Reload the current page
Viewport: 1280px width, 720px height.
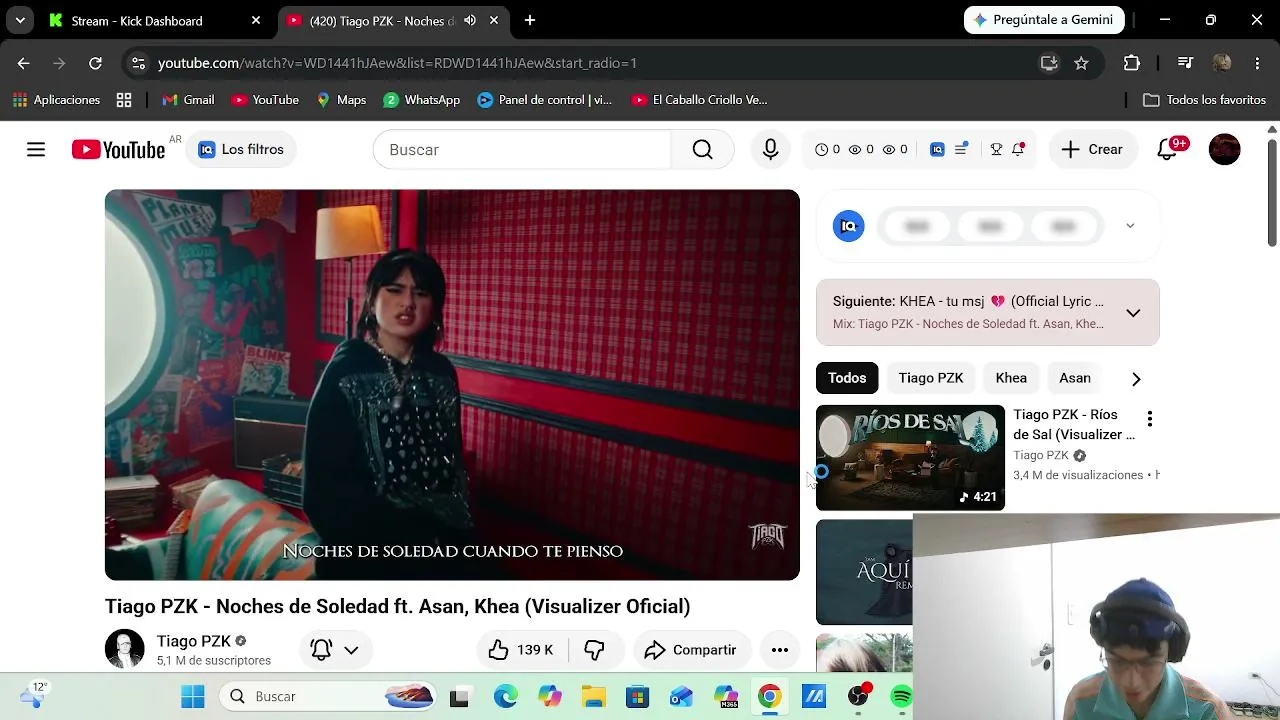[x=95, y=63]
